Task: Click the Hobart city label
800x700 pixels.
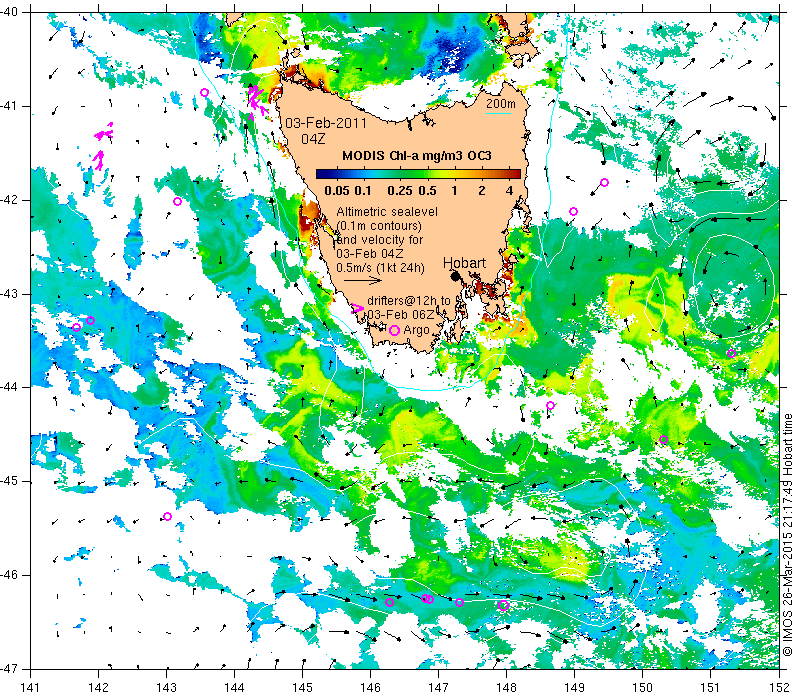Action: [x=464, y=263]
